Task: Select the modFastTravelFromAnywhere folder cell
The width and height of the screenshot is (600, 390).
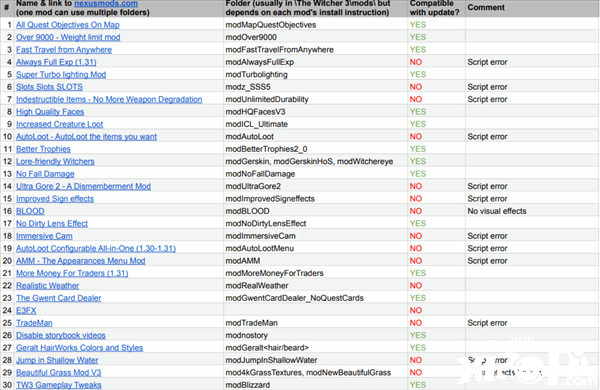Action: pyautogui.click(x=316, y=50)
